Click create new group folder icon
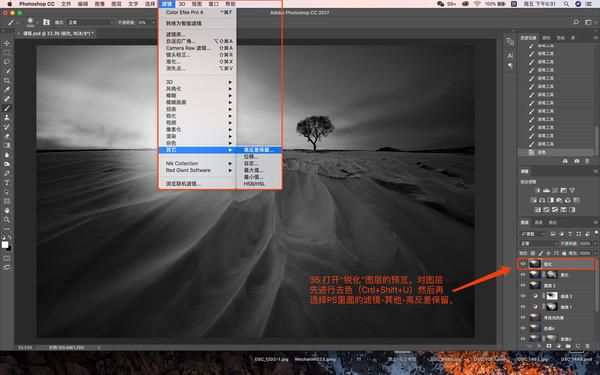Viewport: 600px width, 375px height. (568, 346)
